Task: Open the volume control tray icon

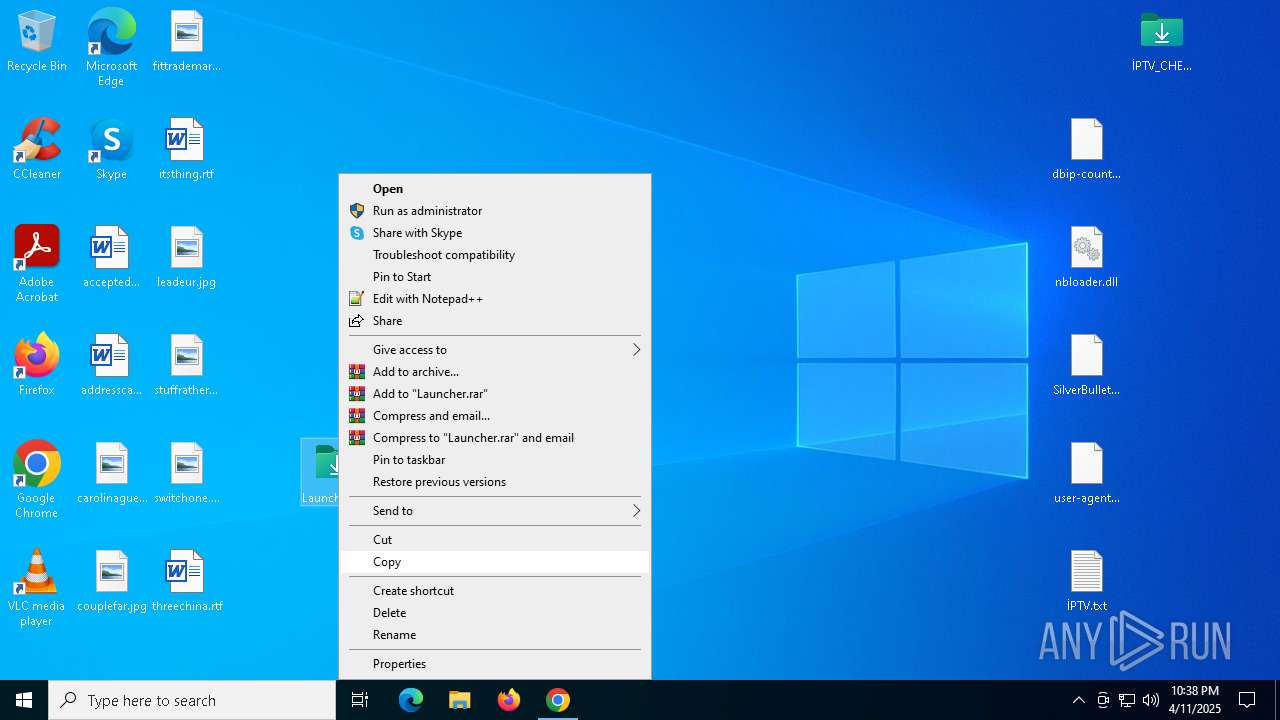Action: tap(1151, 700)
